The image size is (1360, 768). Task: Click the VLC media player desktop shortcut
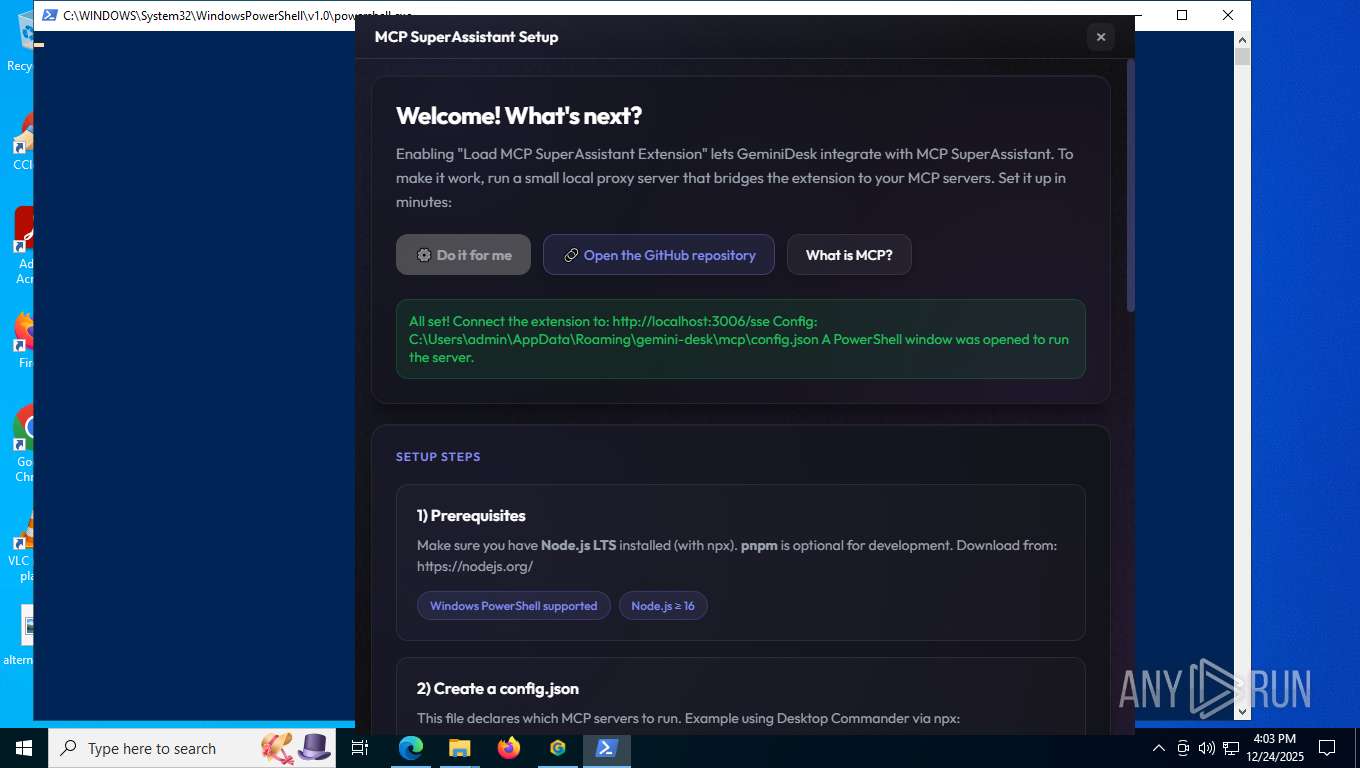24,548
